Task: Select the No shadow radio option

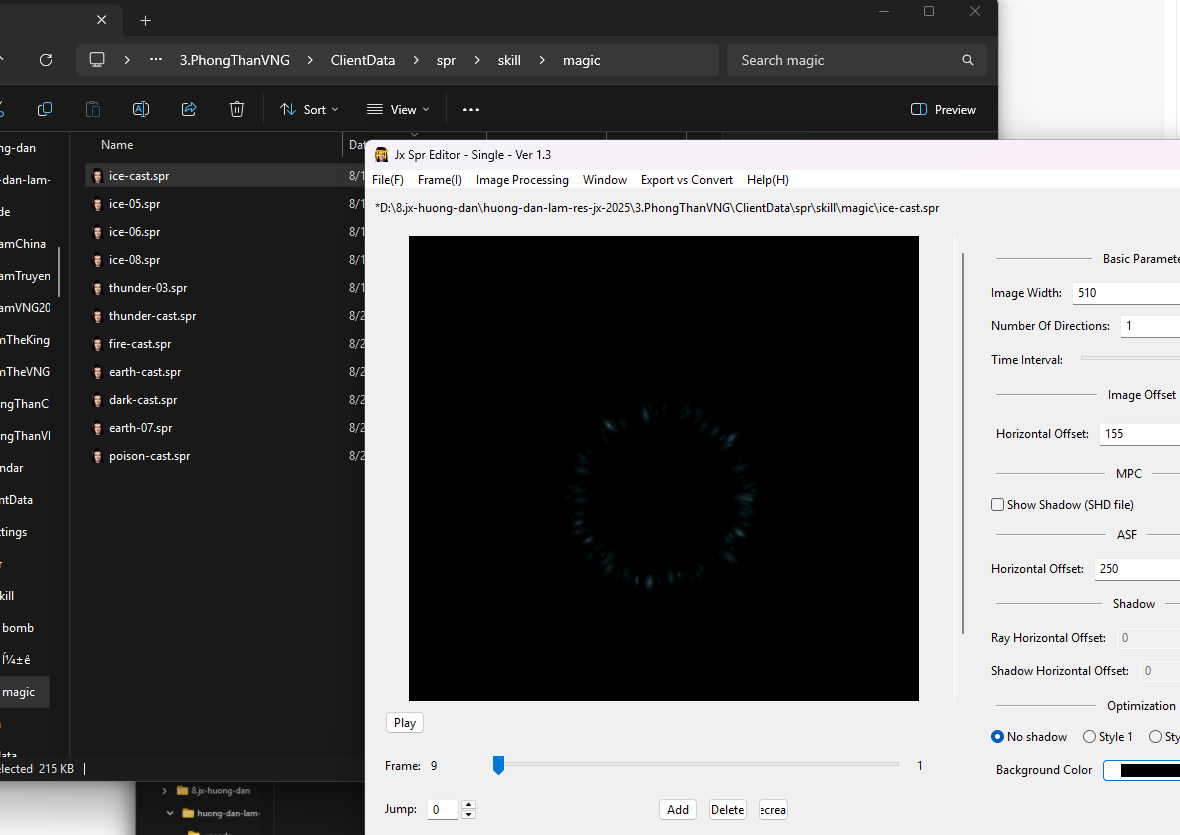Action: [997, 737]
